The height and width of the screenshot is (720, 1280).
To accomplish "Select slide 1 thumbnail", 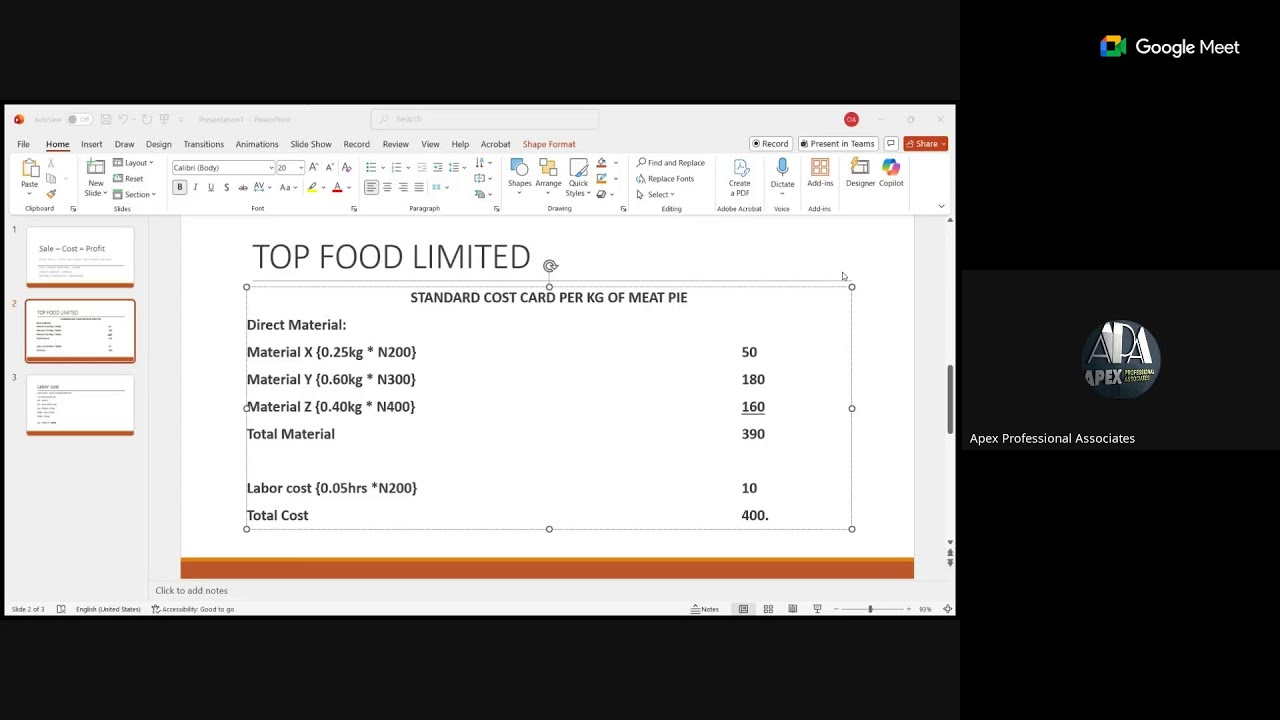I will pyautogui.click(x=80, y=256).
